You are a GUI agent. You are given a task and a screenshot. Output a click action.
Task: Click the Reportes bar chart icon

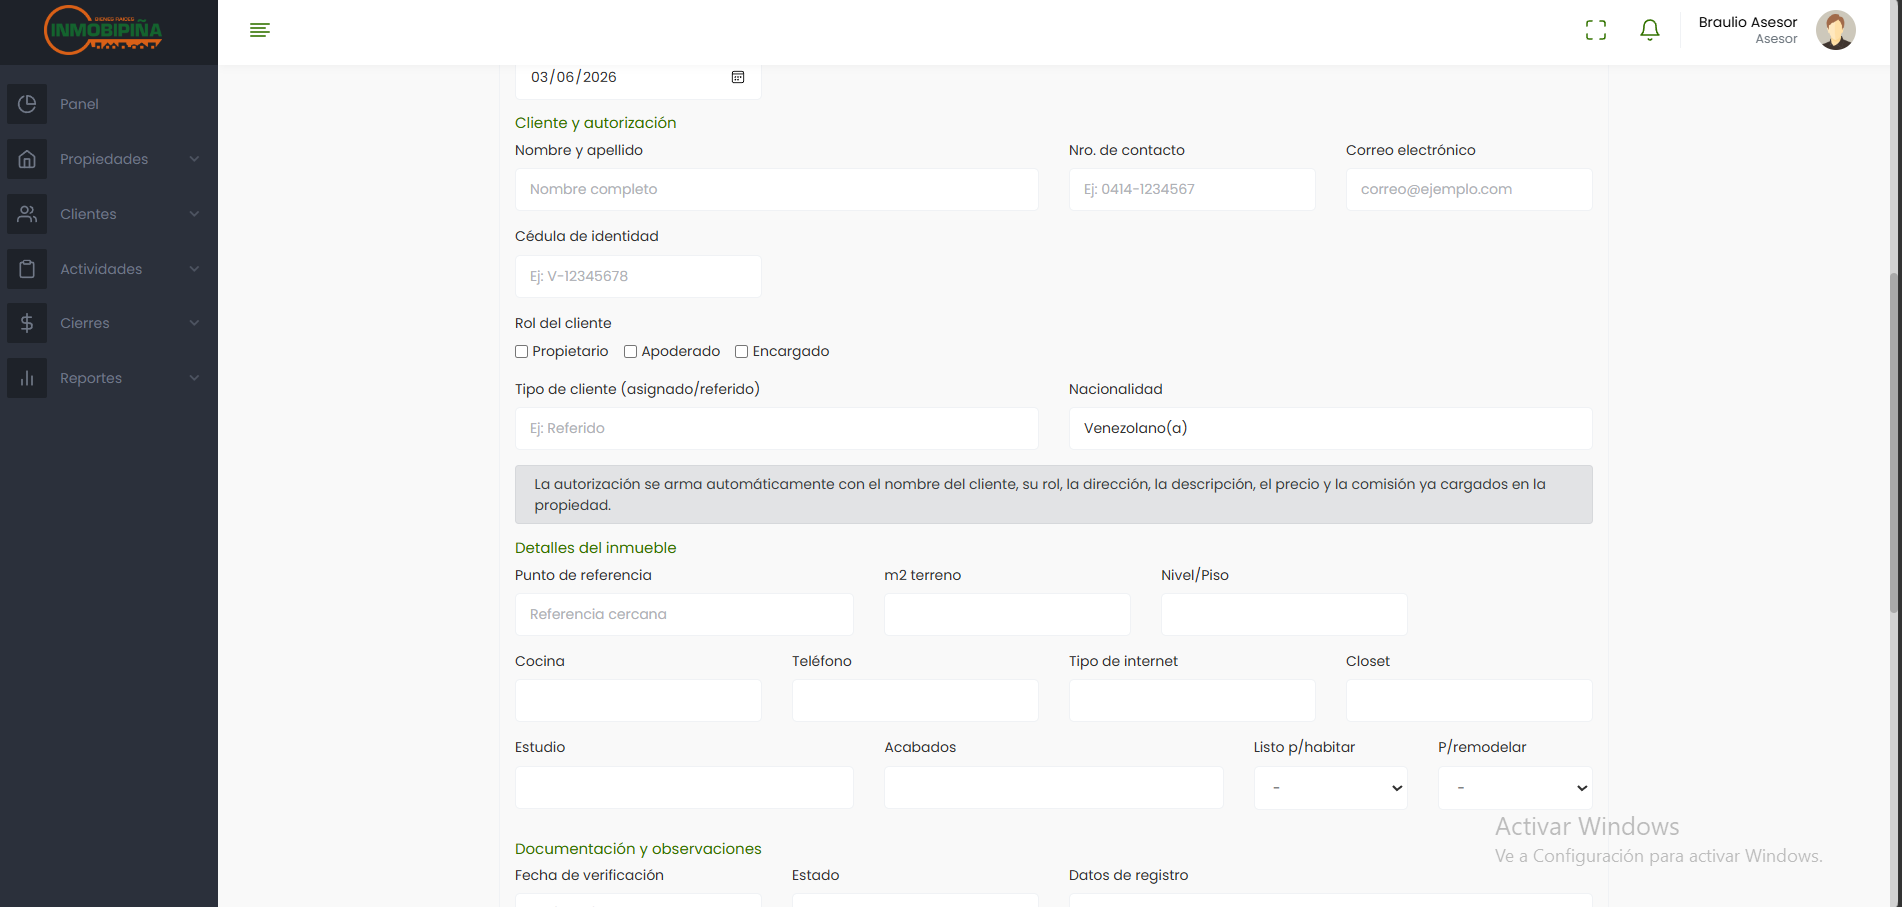27,378
